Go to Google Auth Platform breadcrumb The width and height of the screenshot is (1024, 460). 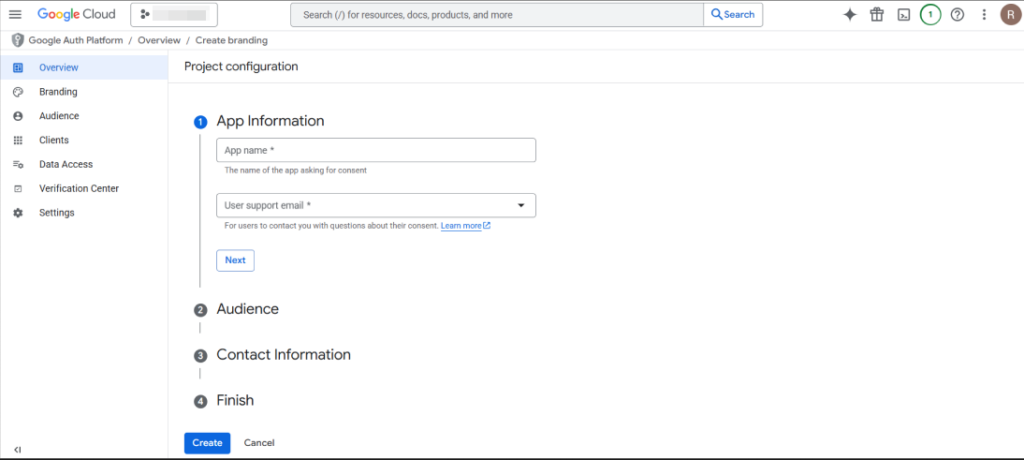[x=76, y=41]
